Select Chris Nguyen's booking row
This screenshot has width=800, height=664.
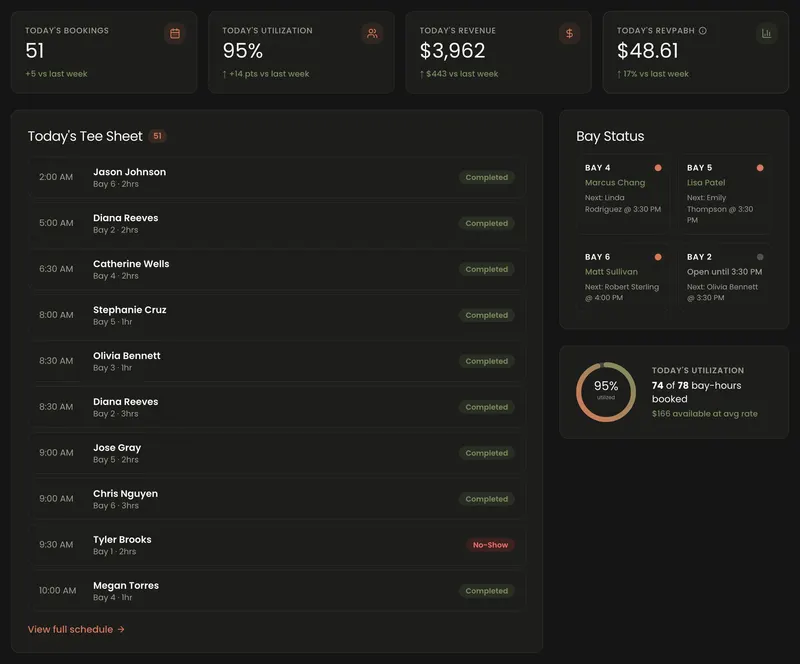[x=278, y=499]
